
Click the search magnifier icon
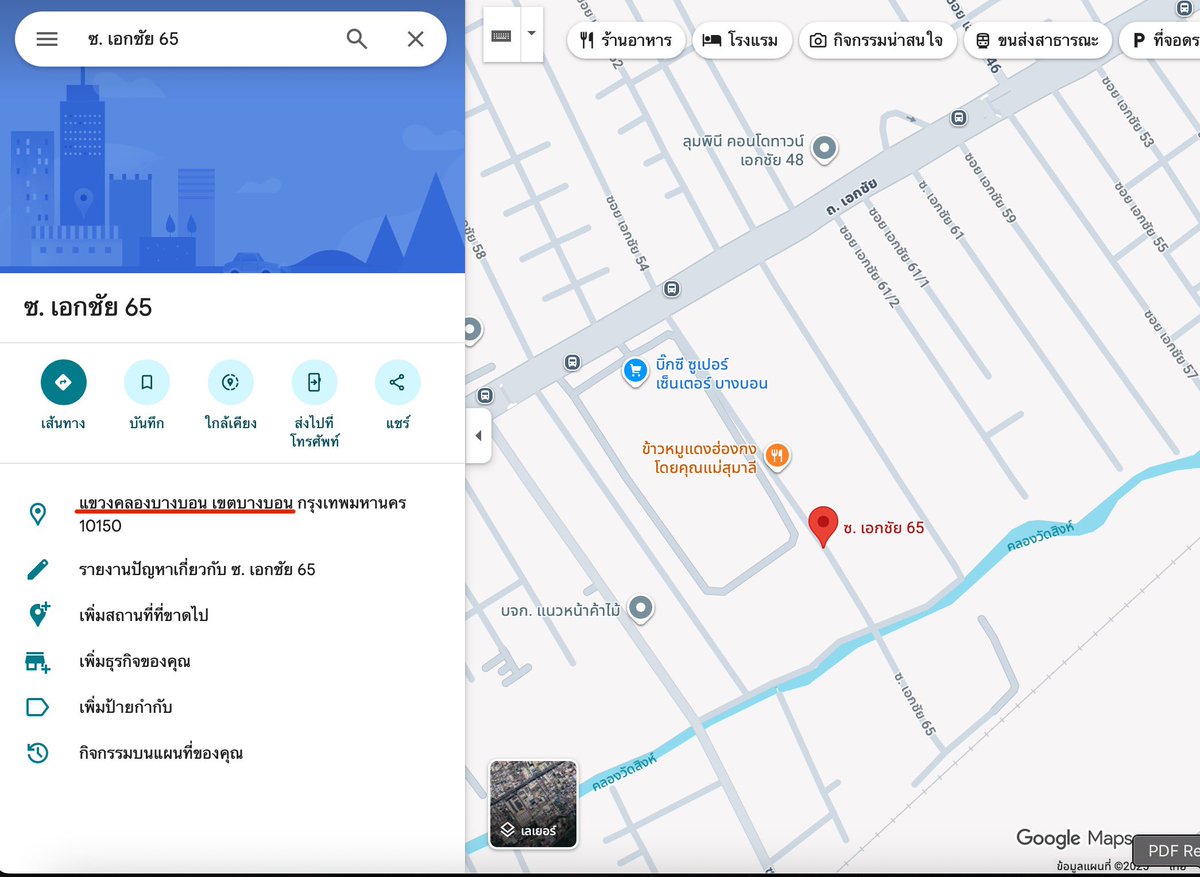[357, 39]
